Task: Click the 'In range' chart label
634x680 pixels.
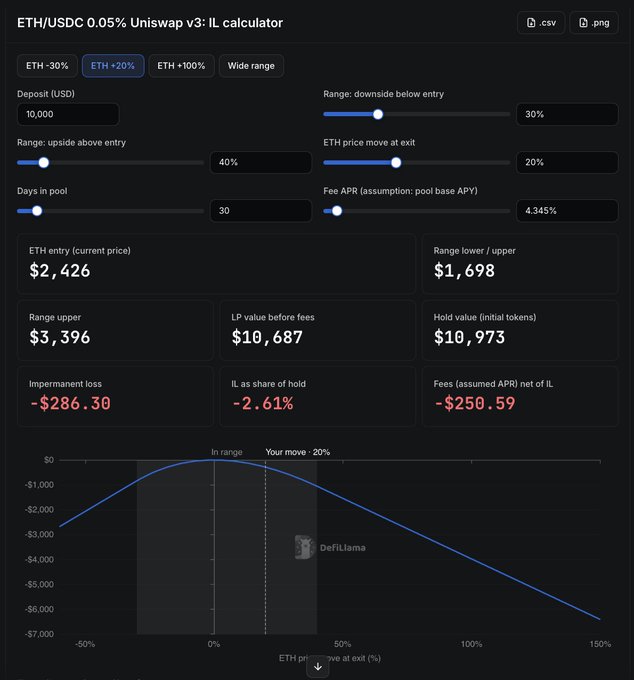Action: point(227,452)
